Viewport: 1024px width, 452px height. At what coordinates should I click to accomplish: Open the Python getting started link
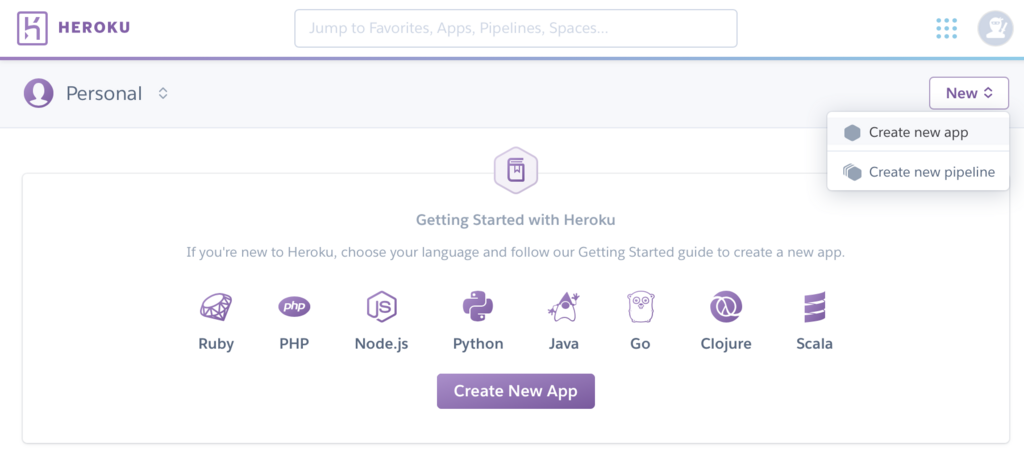click(x=478, y=344)
